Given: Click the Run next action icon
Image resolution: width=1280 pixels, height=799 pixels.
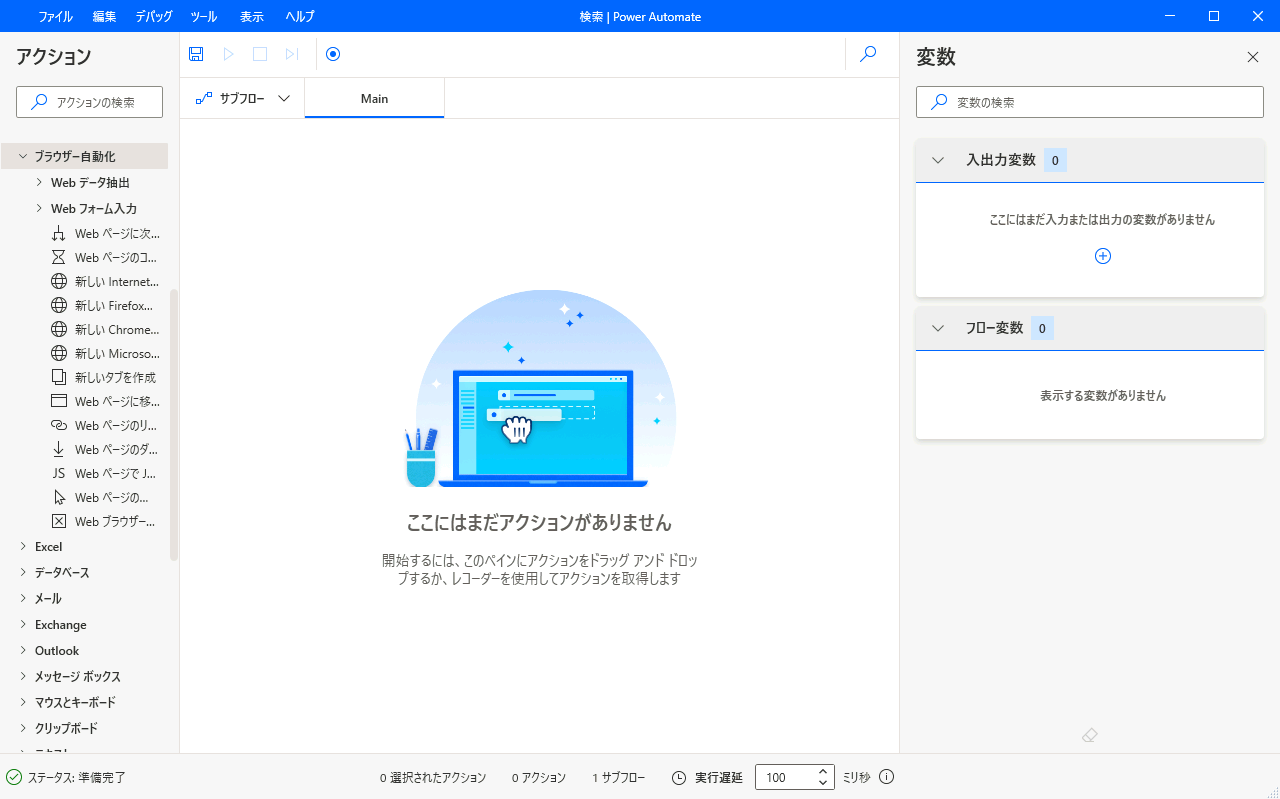Looking at the screenshot, I should pyautogui.click(x=292, y=54).
